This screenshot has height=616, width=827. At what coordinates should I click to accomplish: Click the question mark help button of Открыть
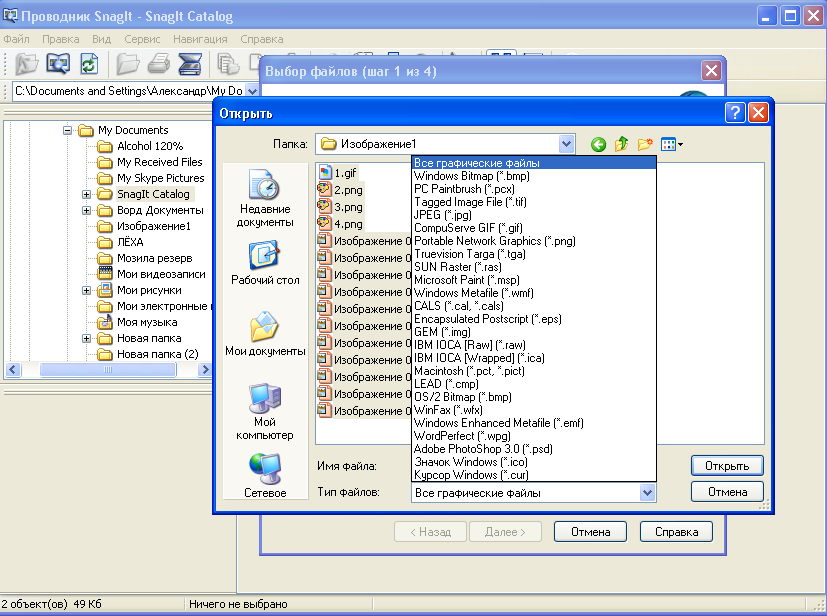coord(735,113)
